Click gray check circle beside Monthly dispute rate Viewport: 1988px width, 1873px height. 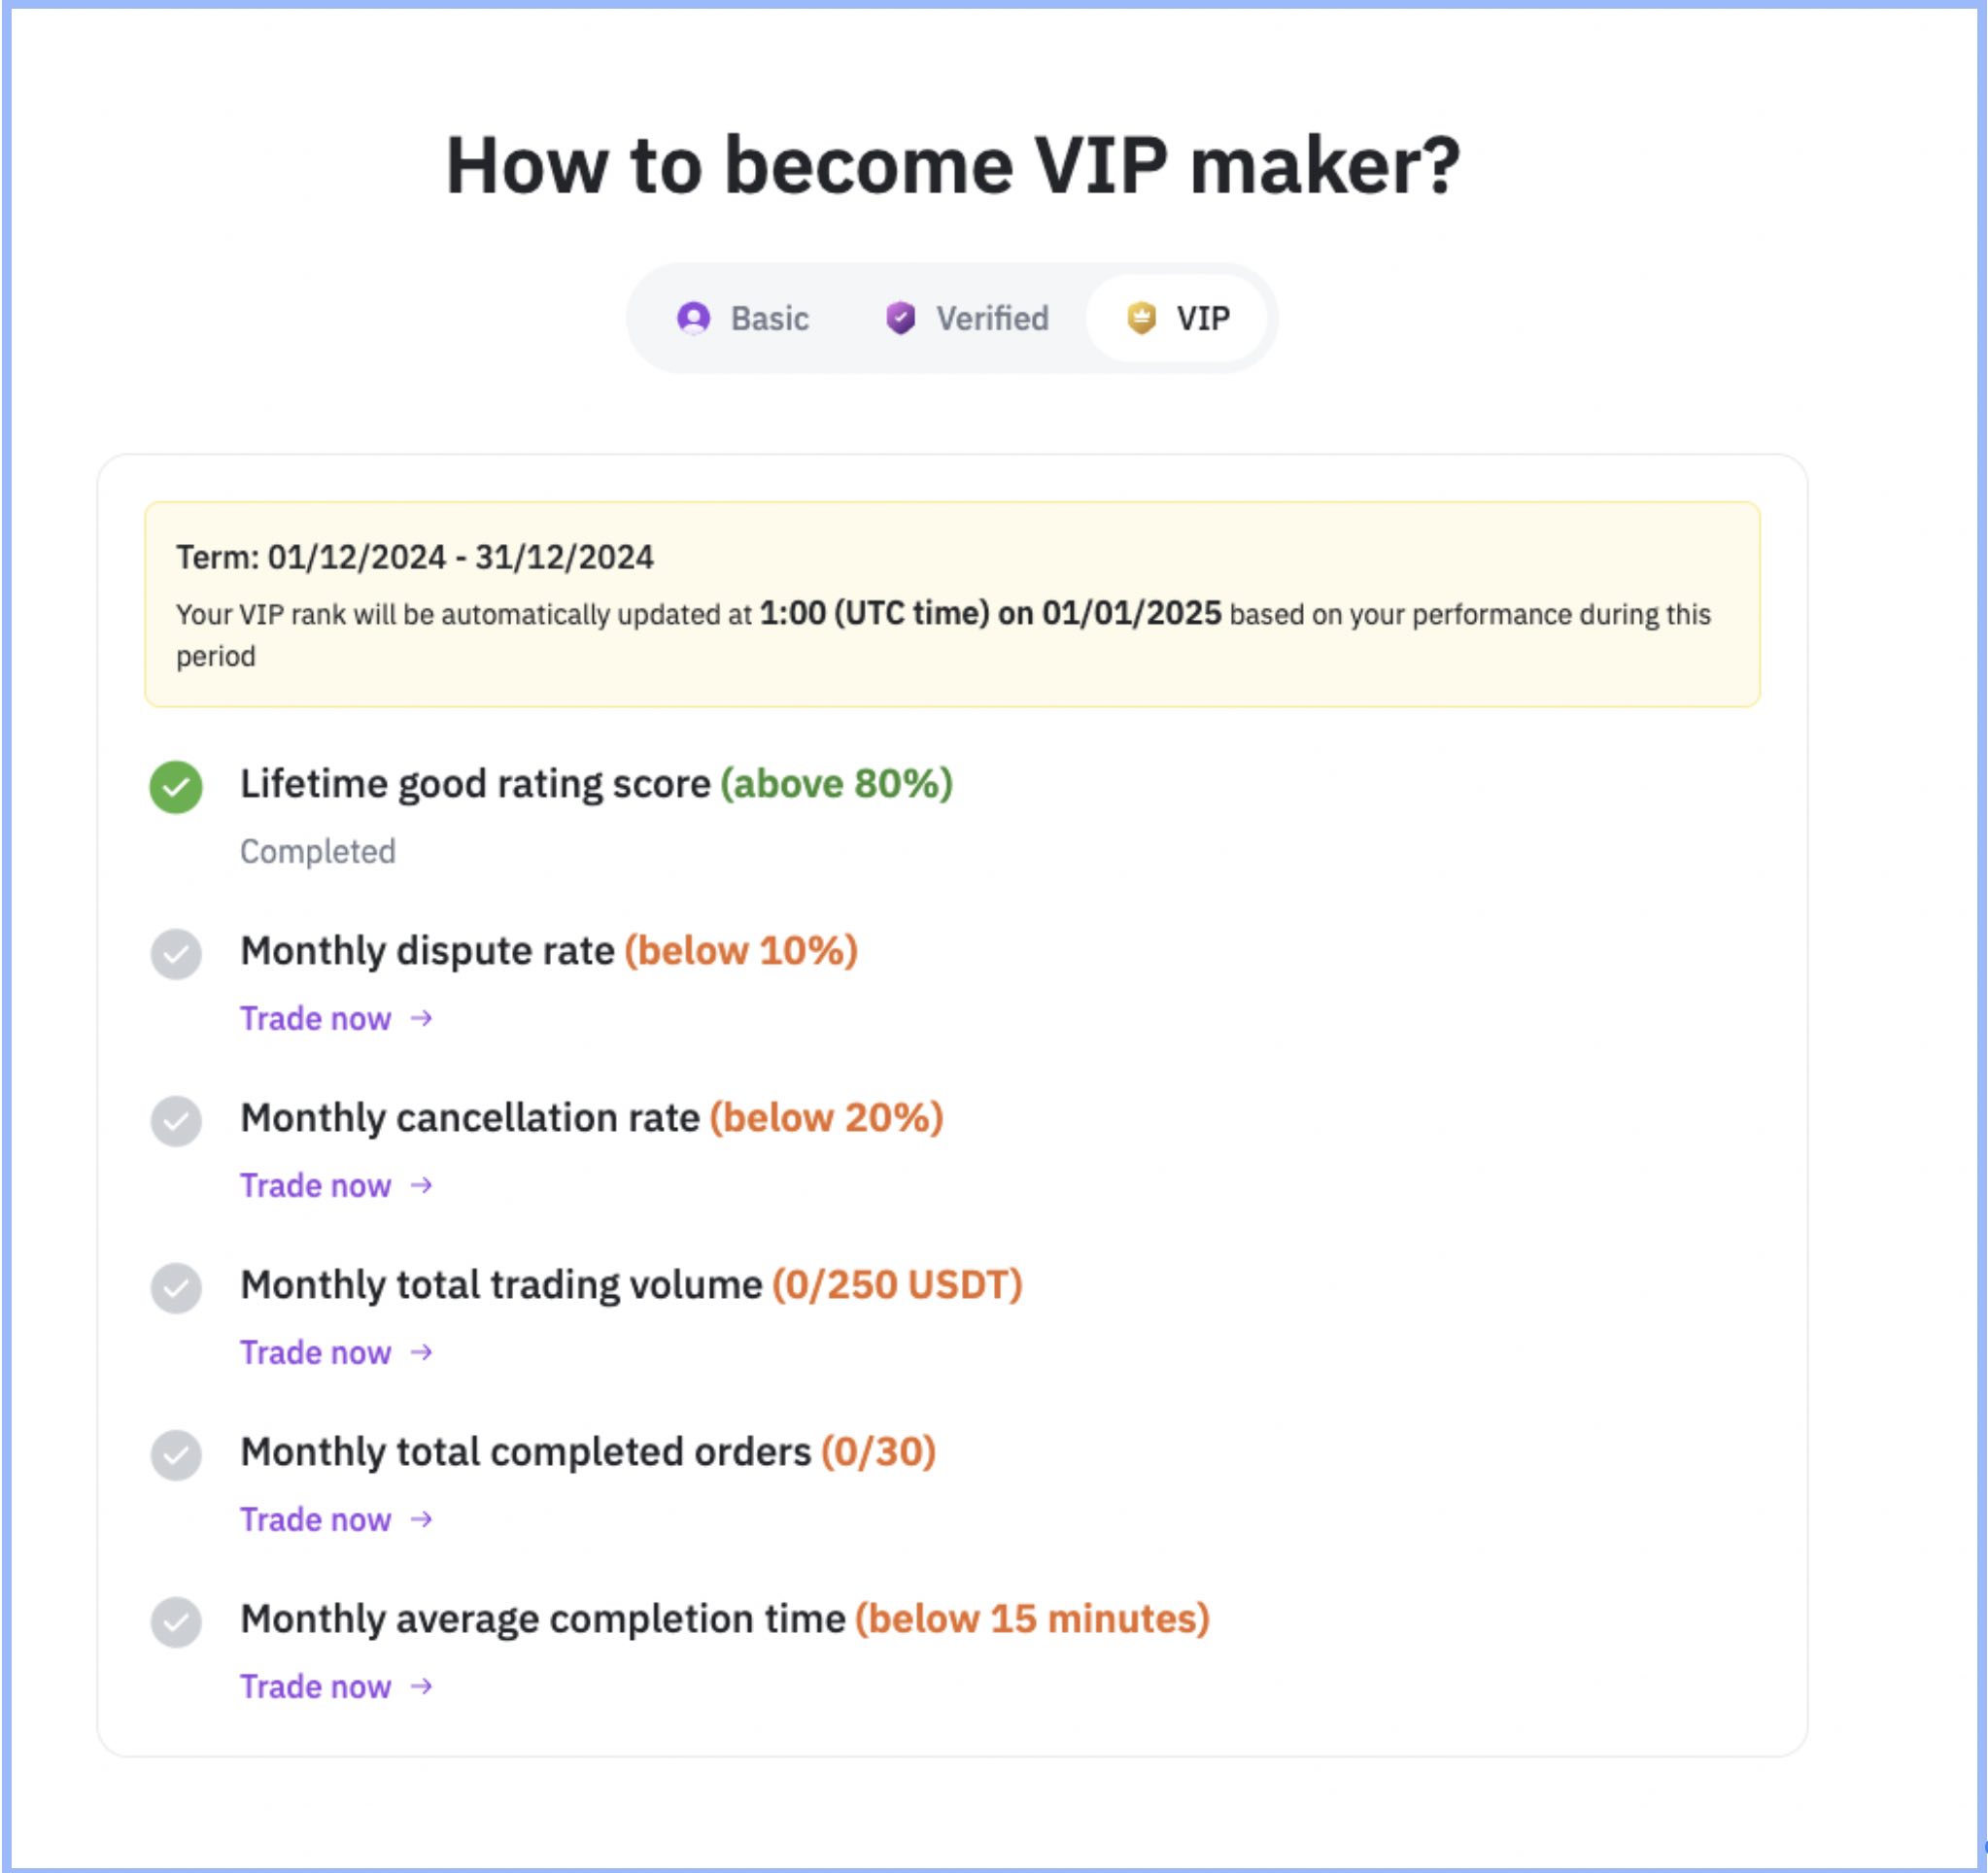(176, 953)
